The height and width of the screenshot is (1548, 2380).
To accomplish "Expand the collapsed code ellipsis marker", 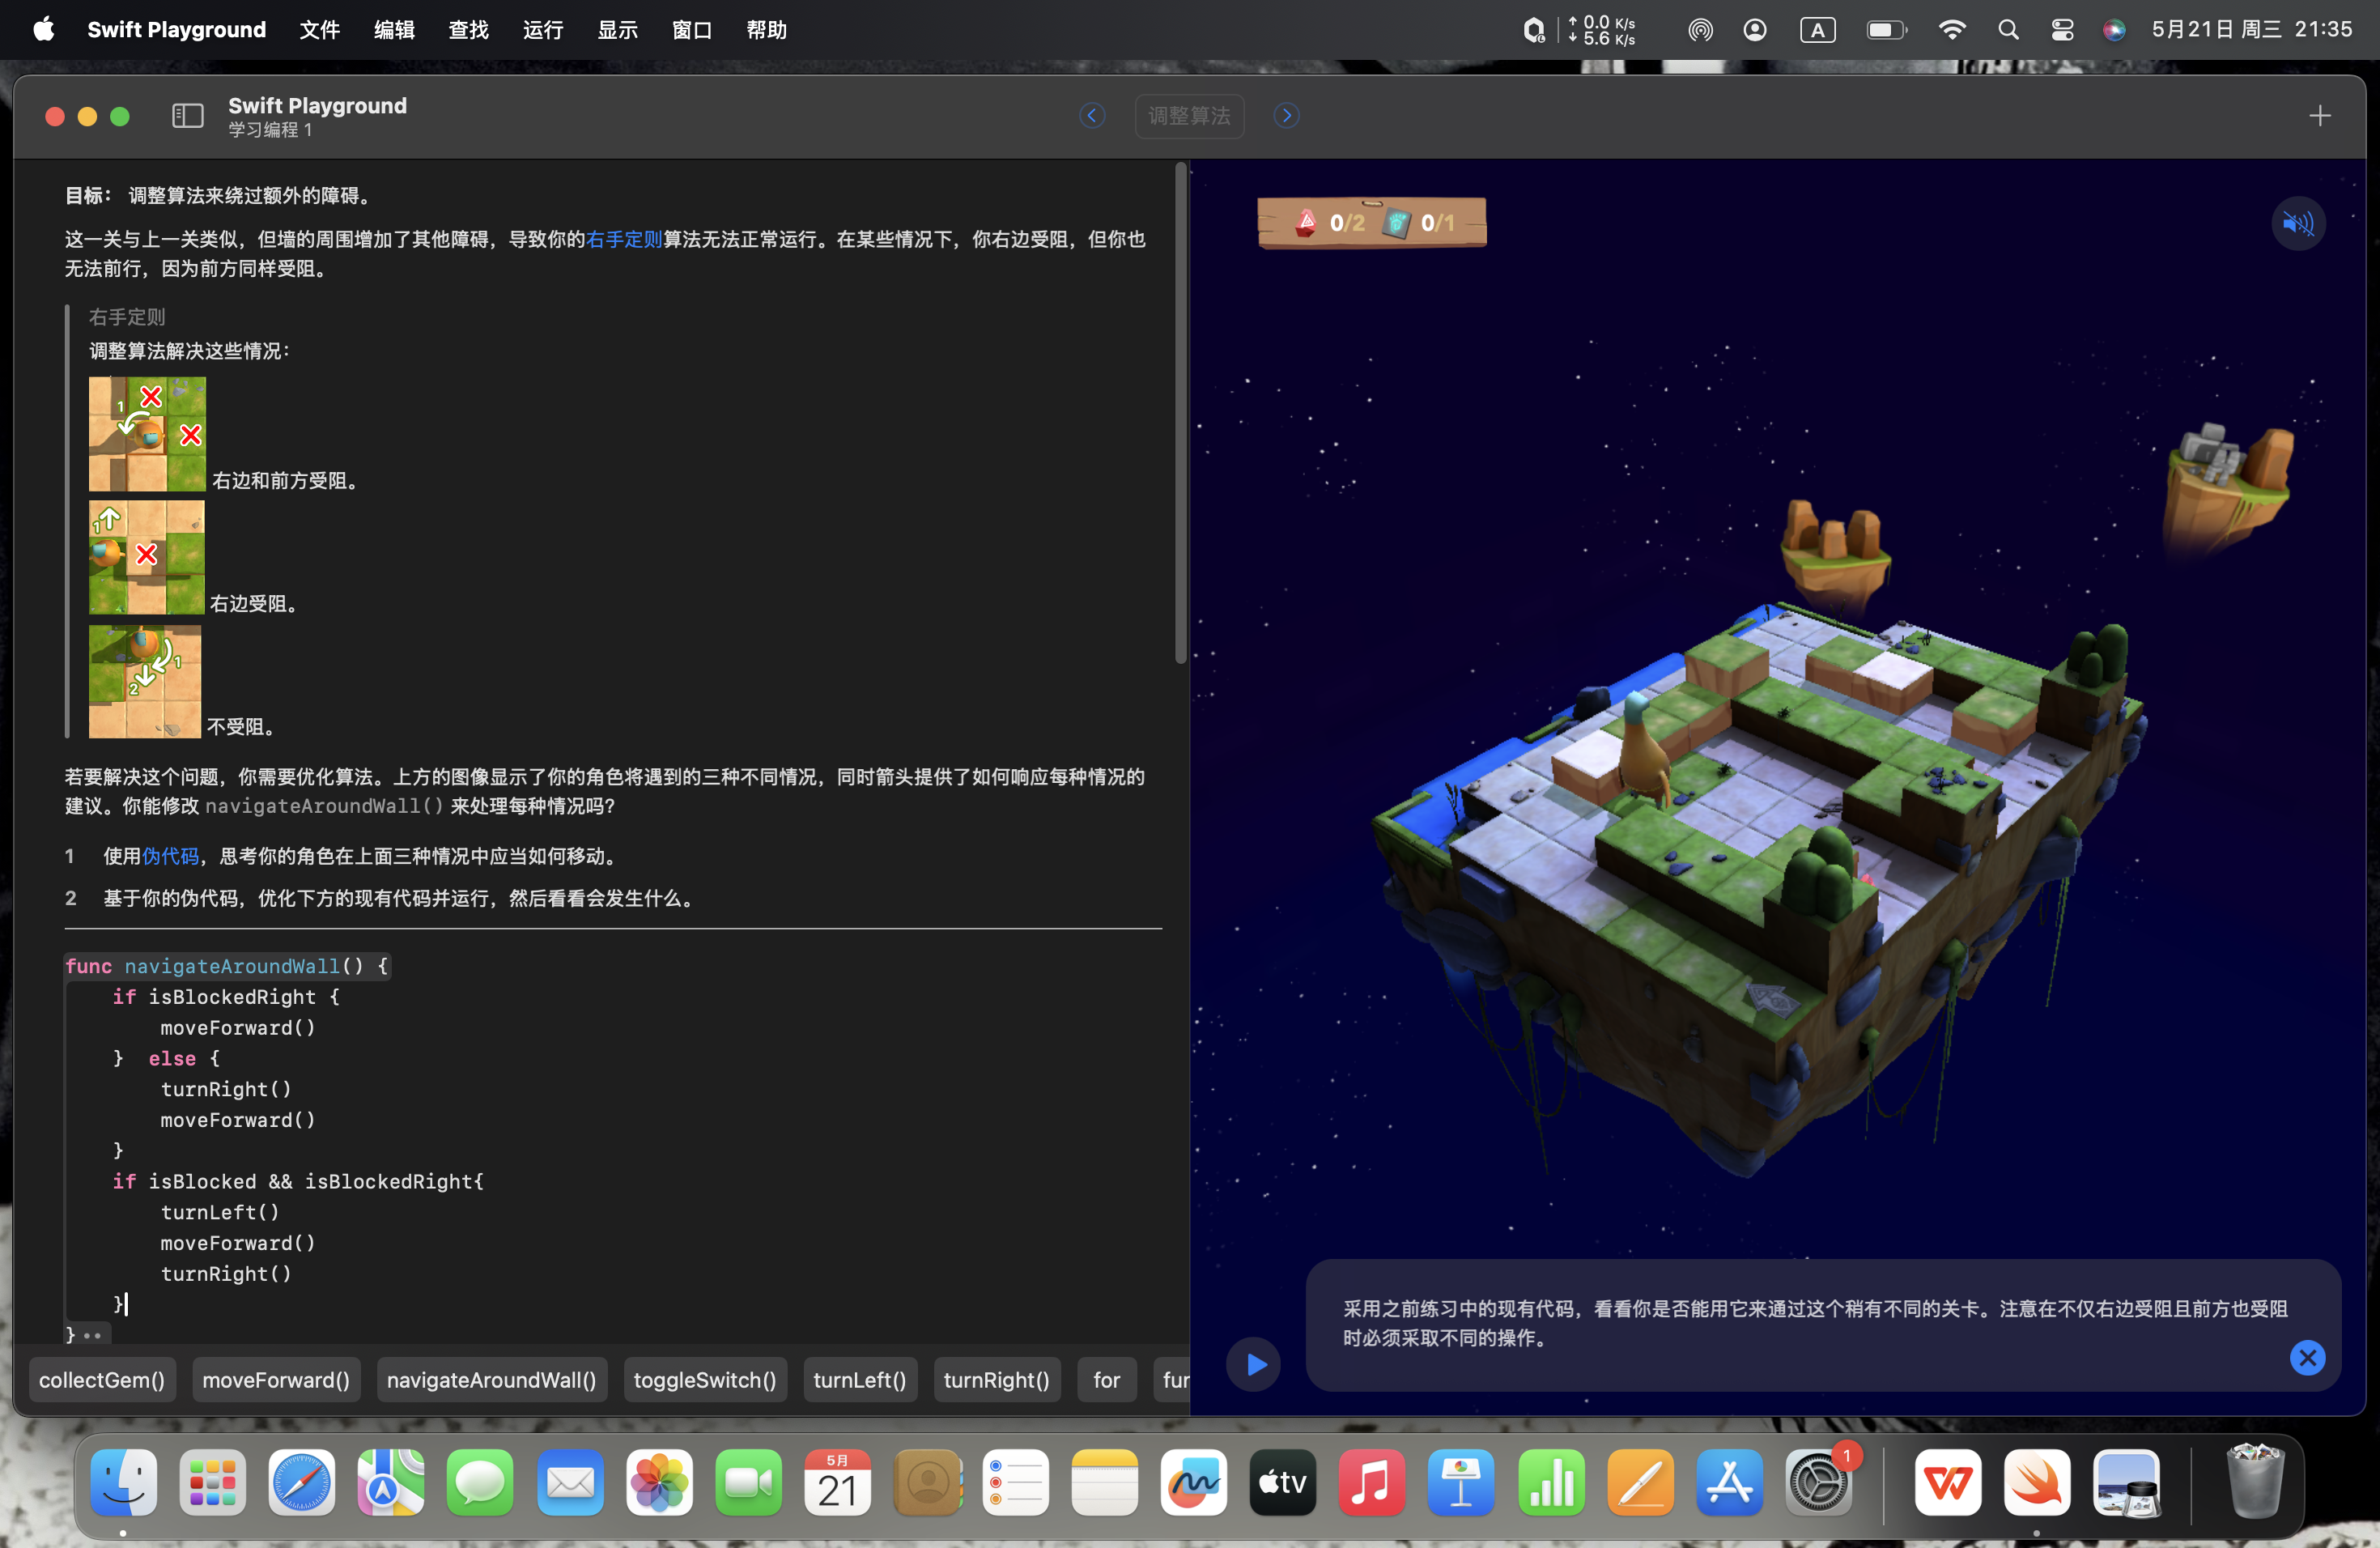I will click(93, 1335).
